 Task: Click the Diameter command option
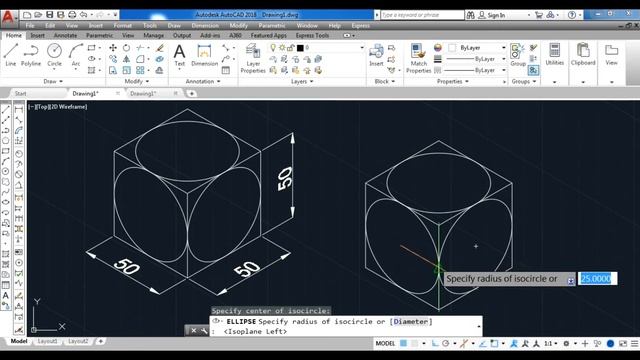[410, 322]
